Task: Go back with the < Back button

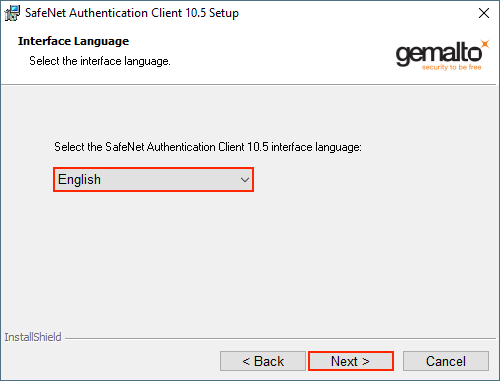Action: click(x=263, y=361)
